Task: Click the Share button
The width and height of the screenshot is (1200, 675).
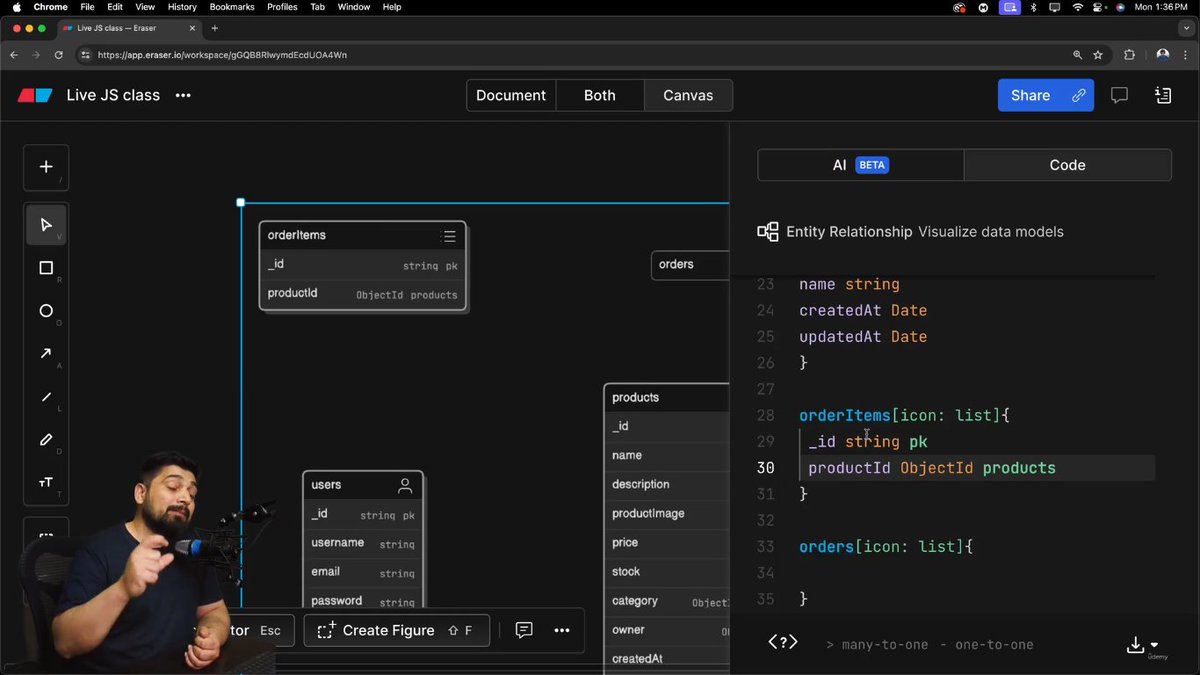Action: (1046, 95)
